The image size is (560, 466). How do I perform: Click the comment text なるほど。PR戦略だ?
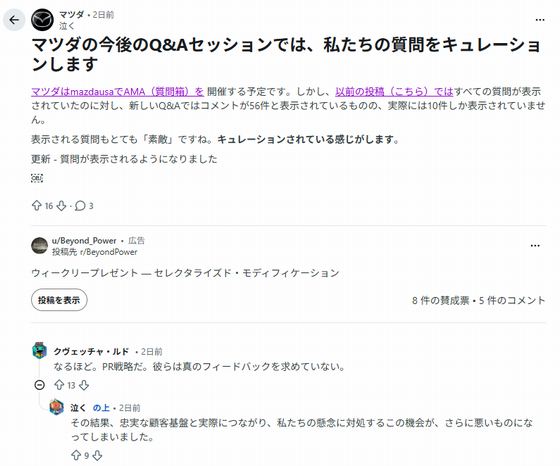click(199, 367)
